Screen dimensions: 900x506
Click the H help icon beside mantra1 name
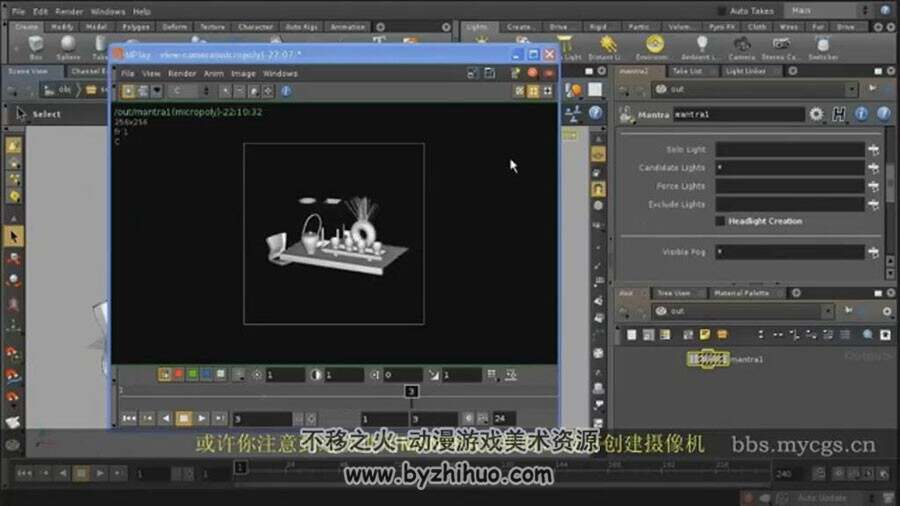point(839,114)
